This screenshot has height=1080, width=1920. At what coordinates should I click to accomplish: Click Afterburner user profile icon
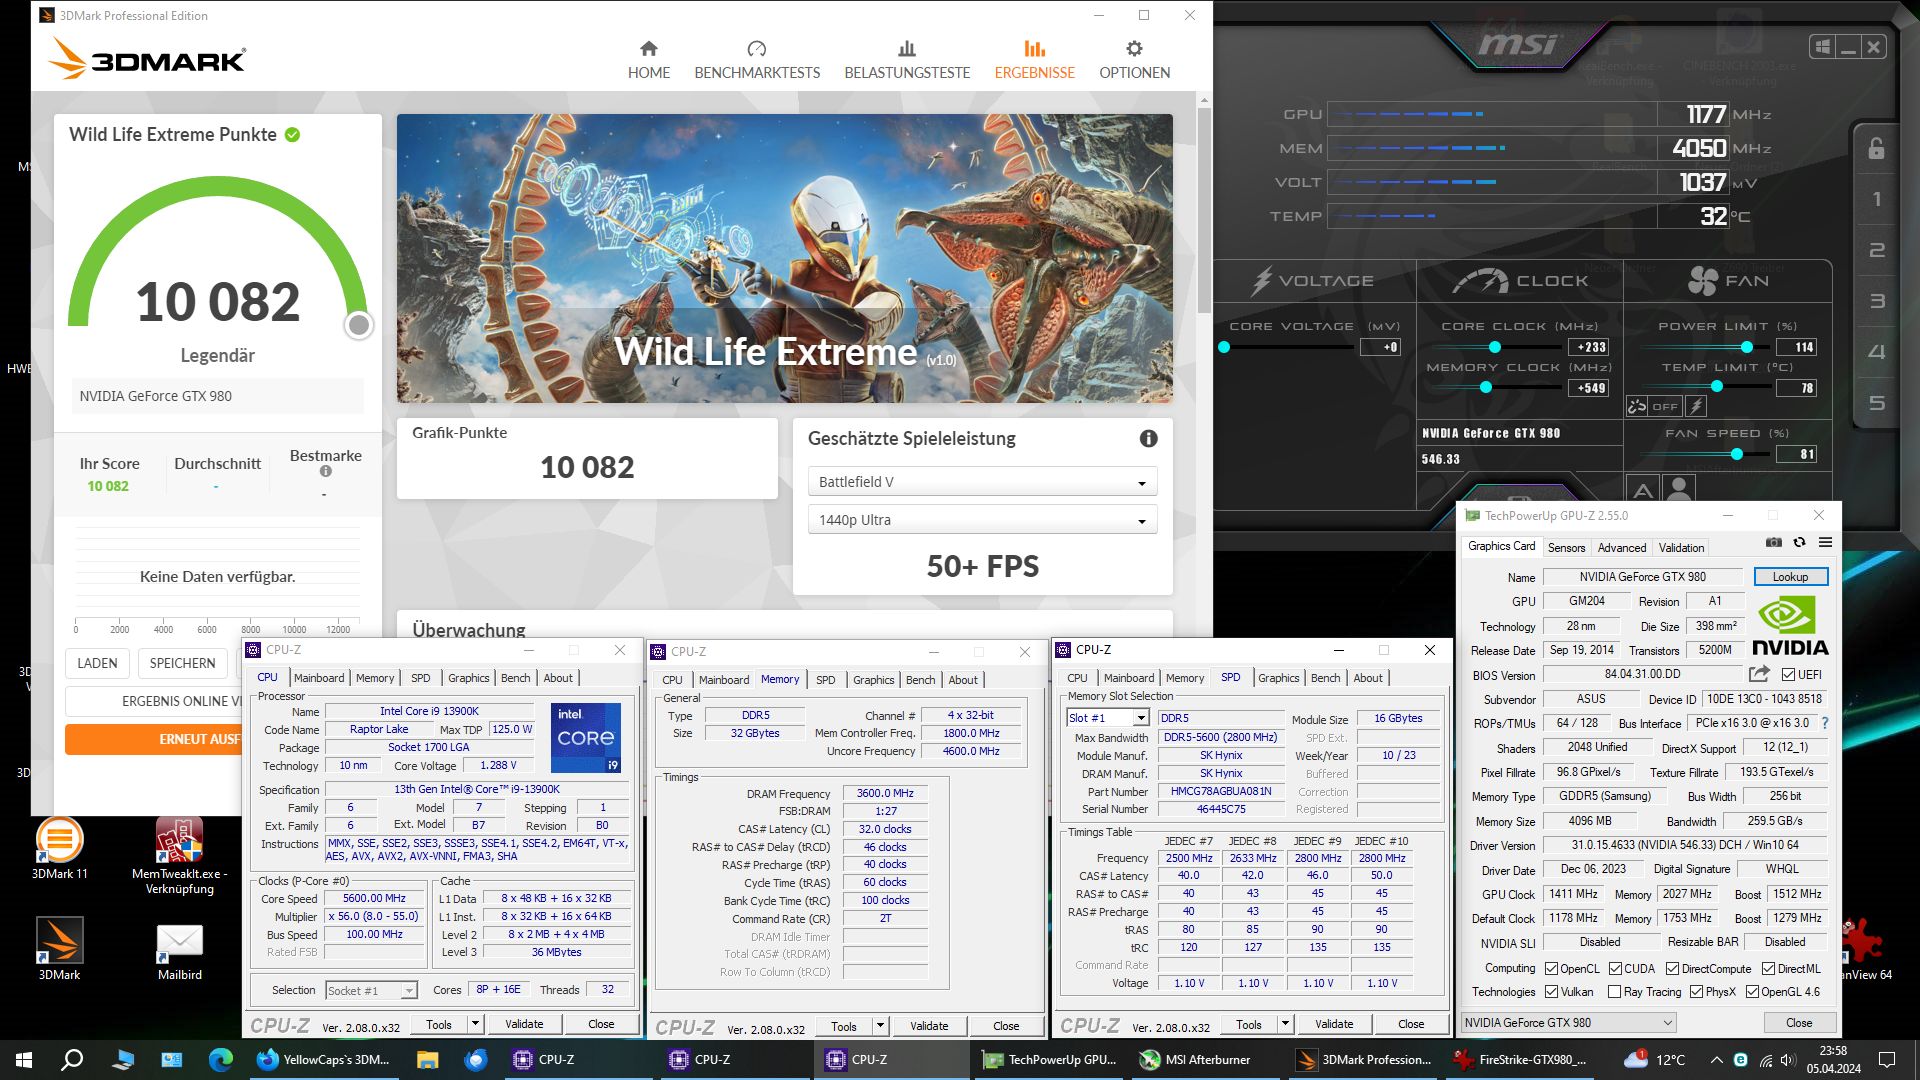[x=1679, y=489]
